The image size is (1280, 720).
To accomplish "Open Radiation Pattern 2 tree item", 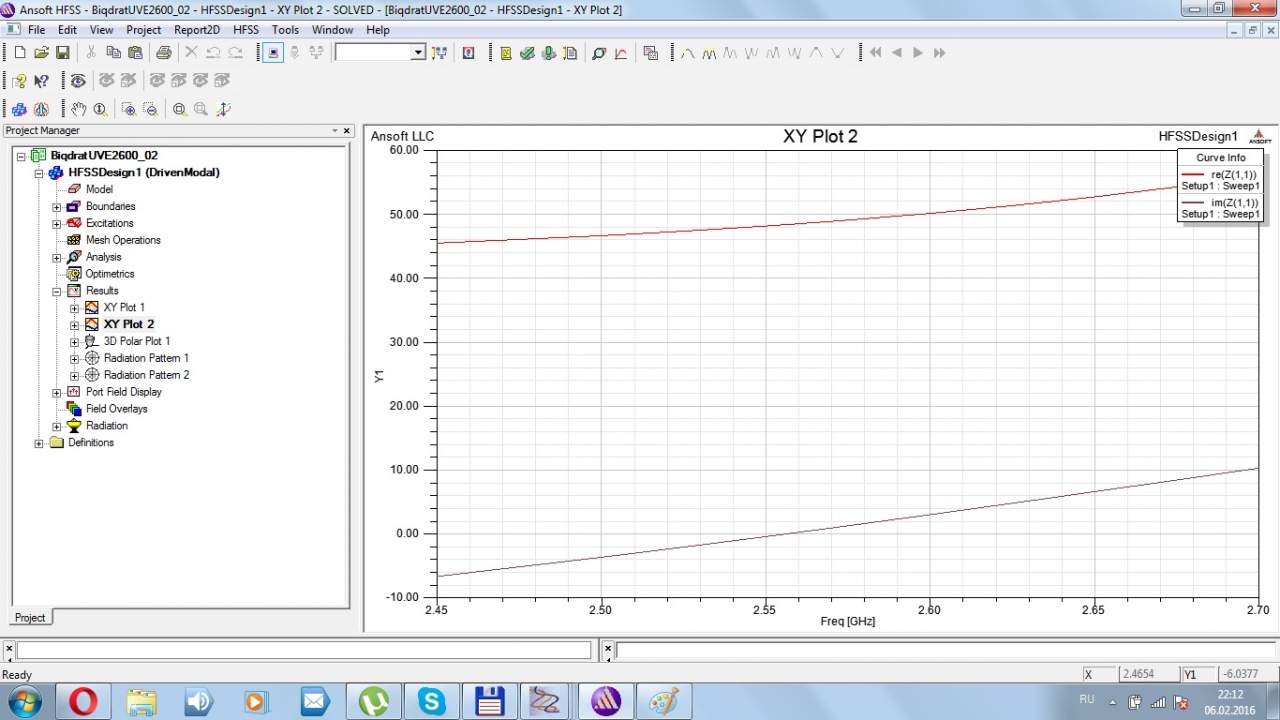I will [x=146, y=375].
